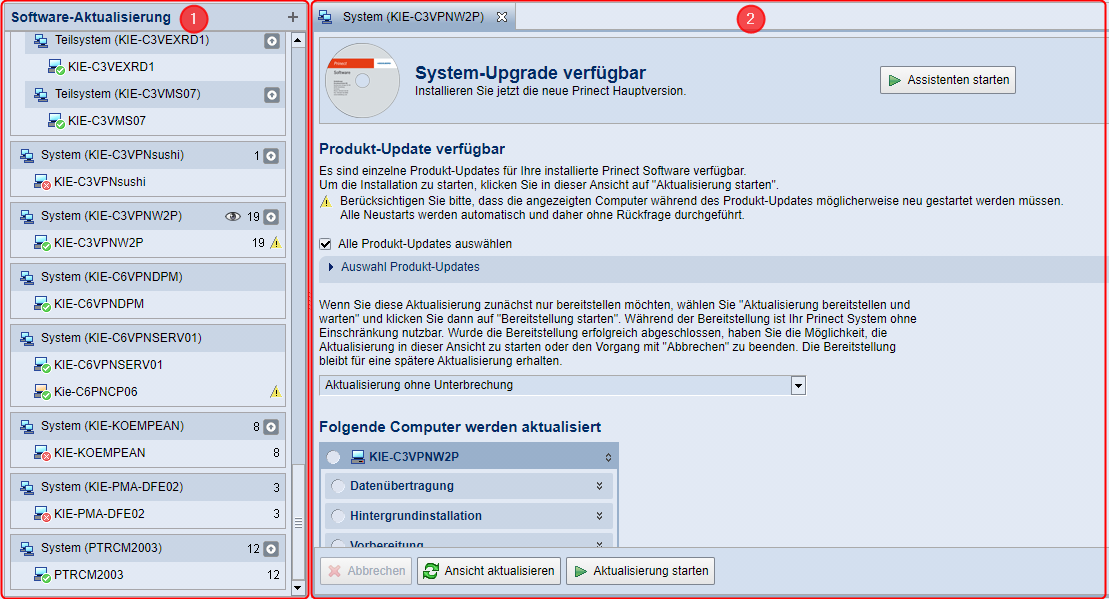Select System (KIE-KOEMPEAN) in list
Screen dimensions: 1109x599
[x=148, y=426]
